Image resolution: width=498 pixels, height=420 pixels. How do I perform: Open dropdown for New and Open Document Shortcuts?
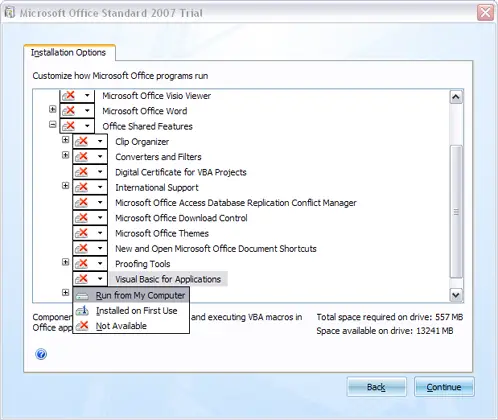(90, 249)
